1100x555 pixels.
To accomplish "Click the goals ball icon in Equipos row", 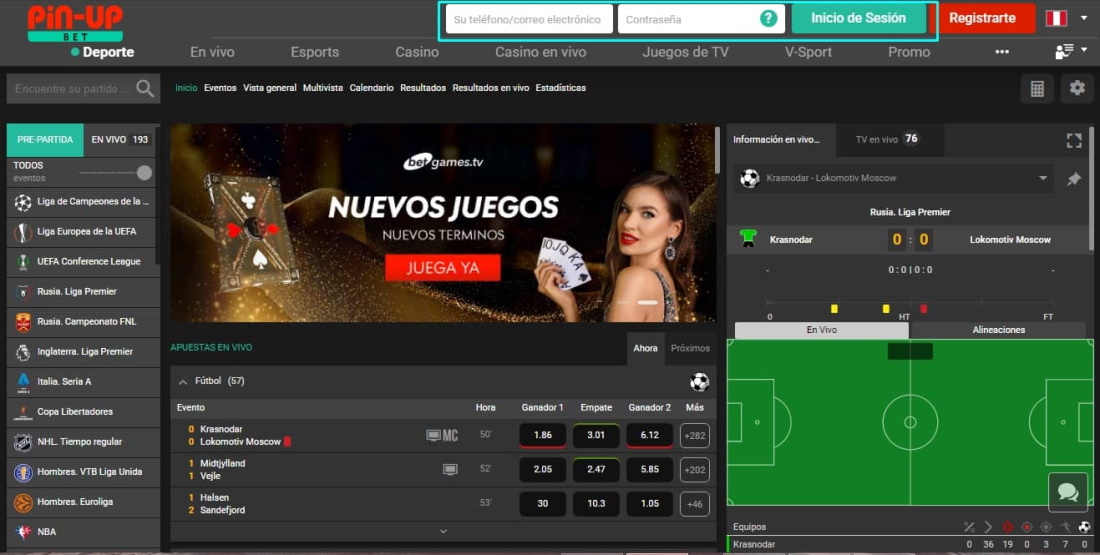I will point(1084,527).
